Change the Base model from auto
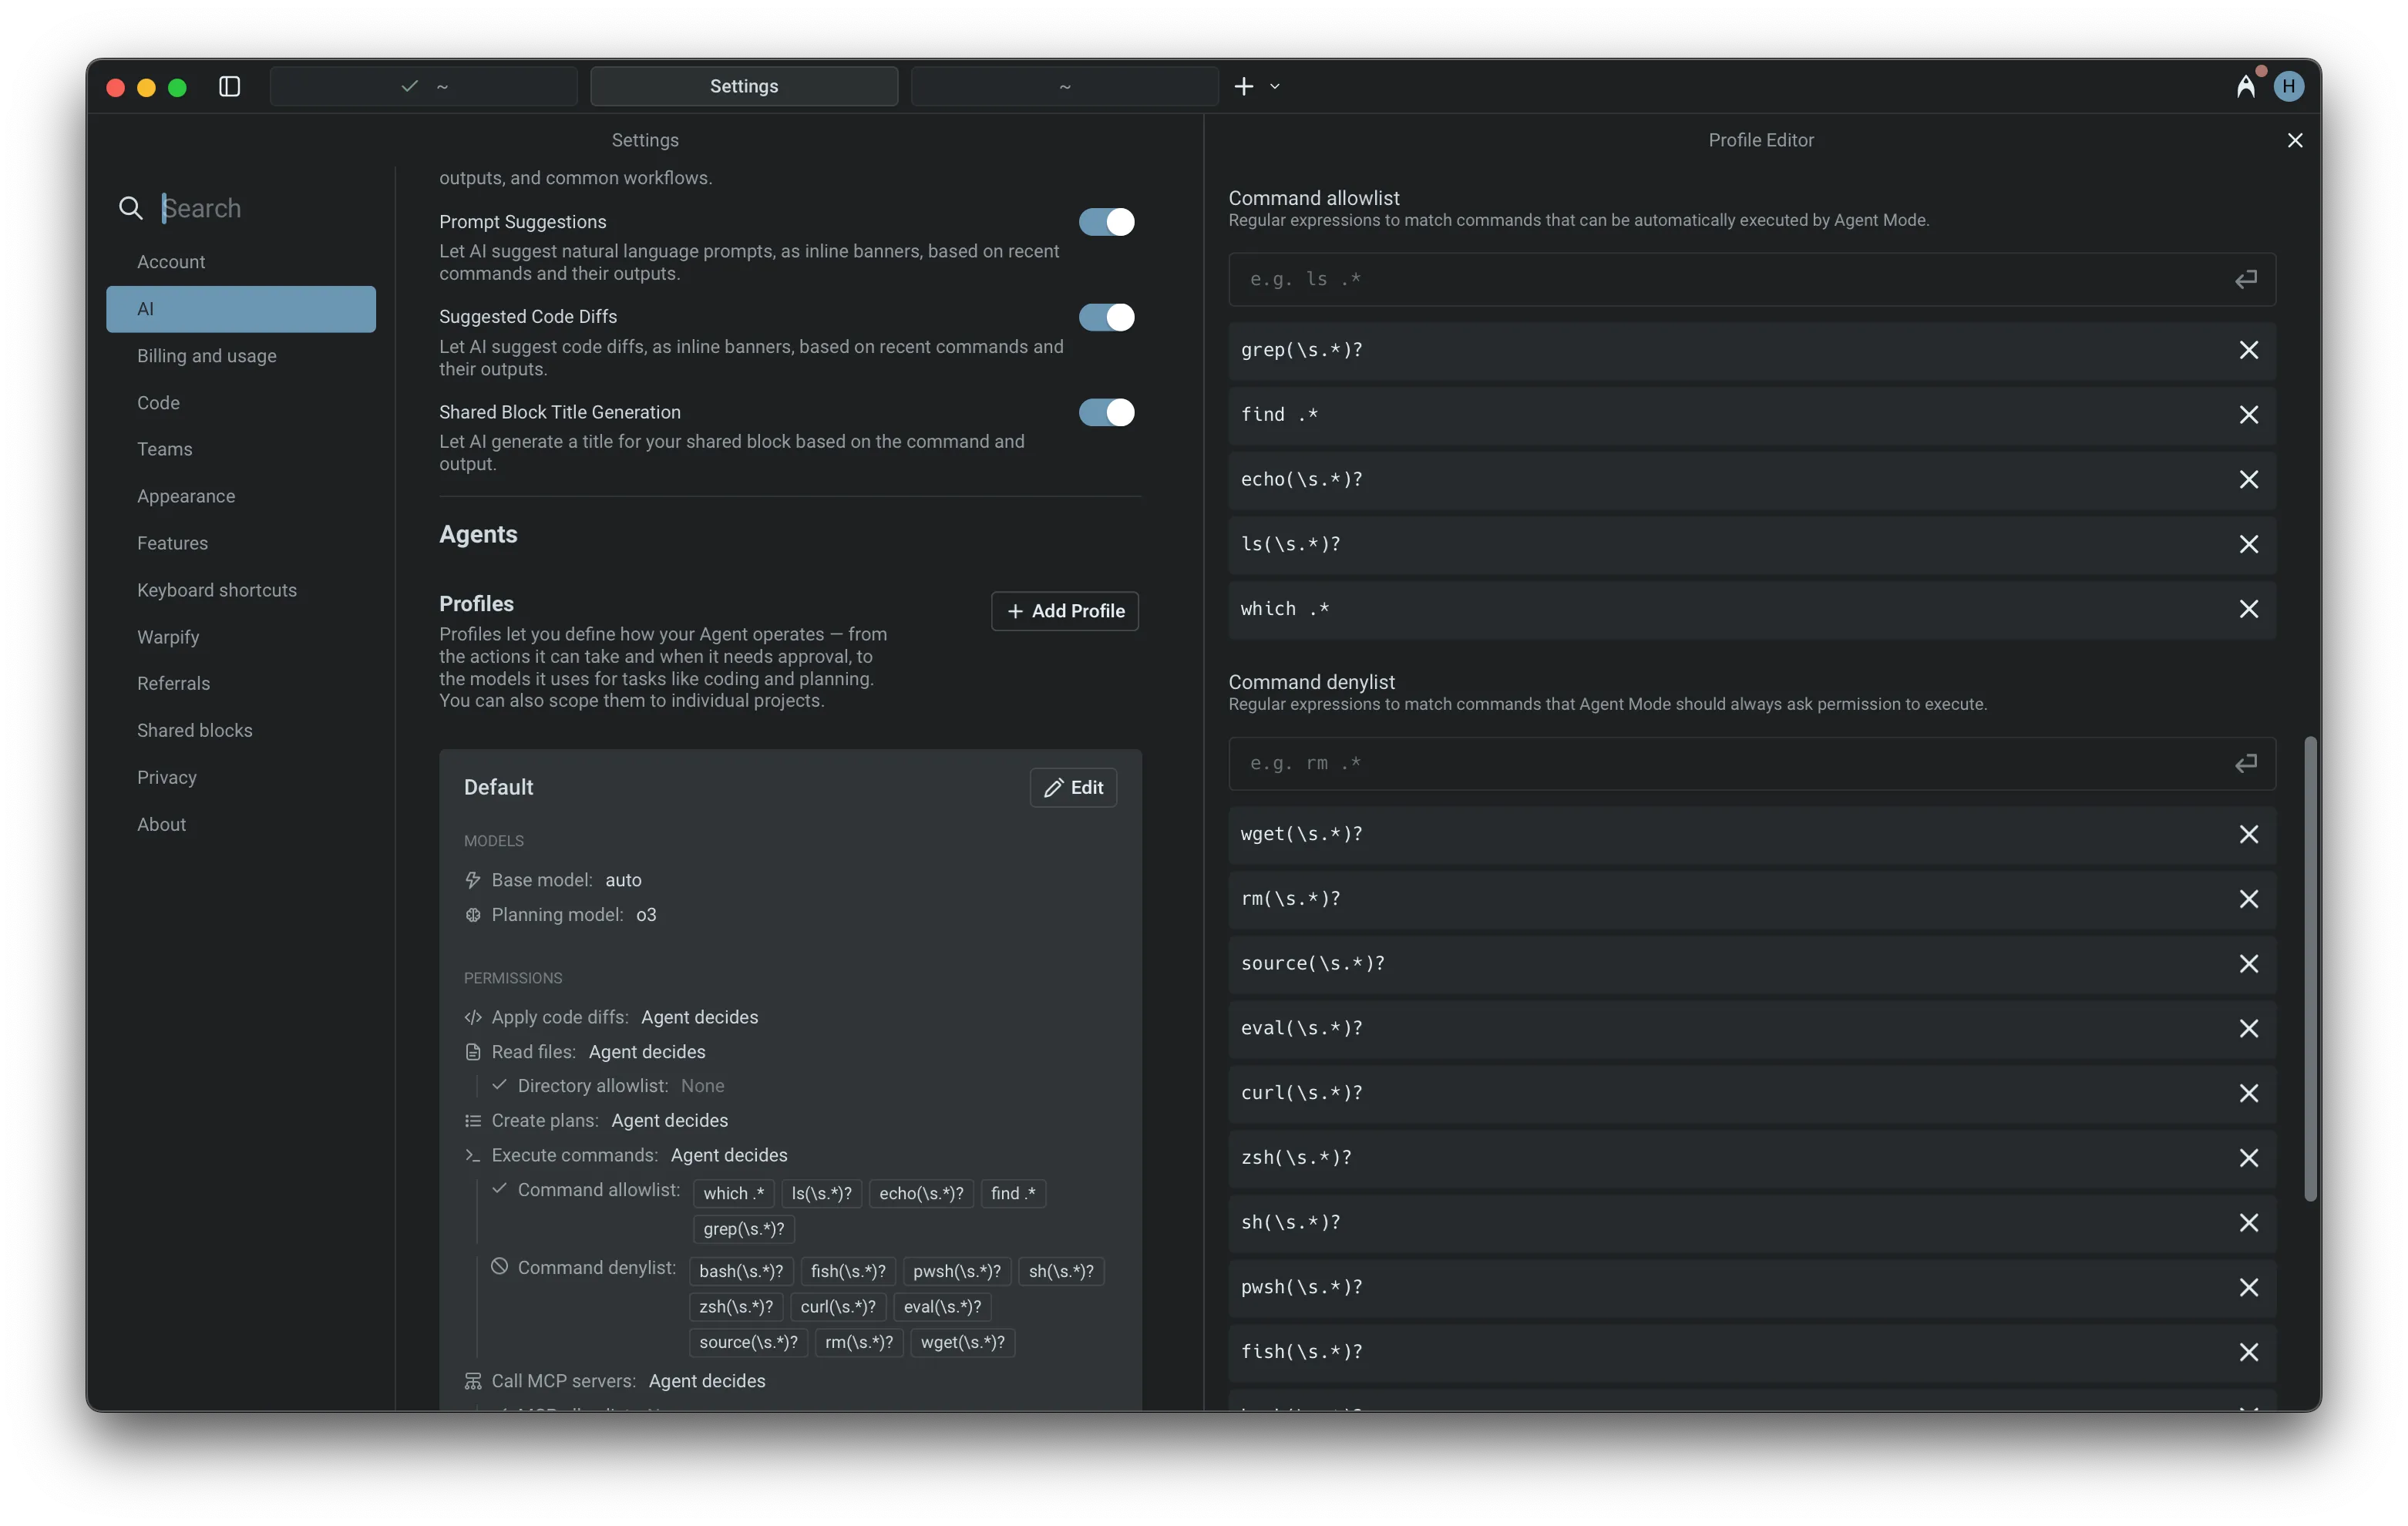2408x1526 pixels. pos(623,880)
